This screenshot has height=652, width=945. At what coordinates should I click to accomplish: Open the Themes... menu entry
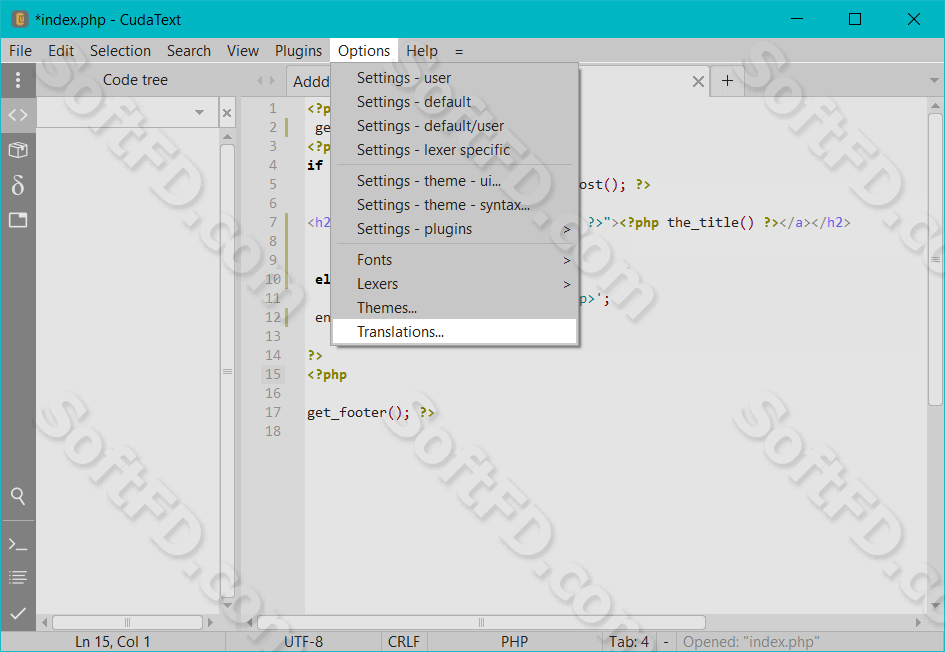[454, 308]
